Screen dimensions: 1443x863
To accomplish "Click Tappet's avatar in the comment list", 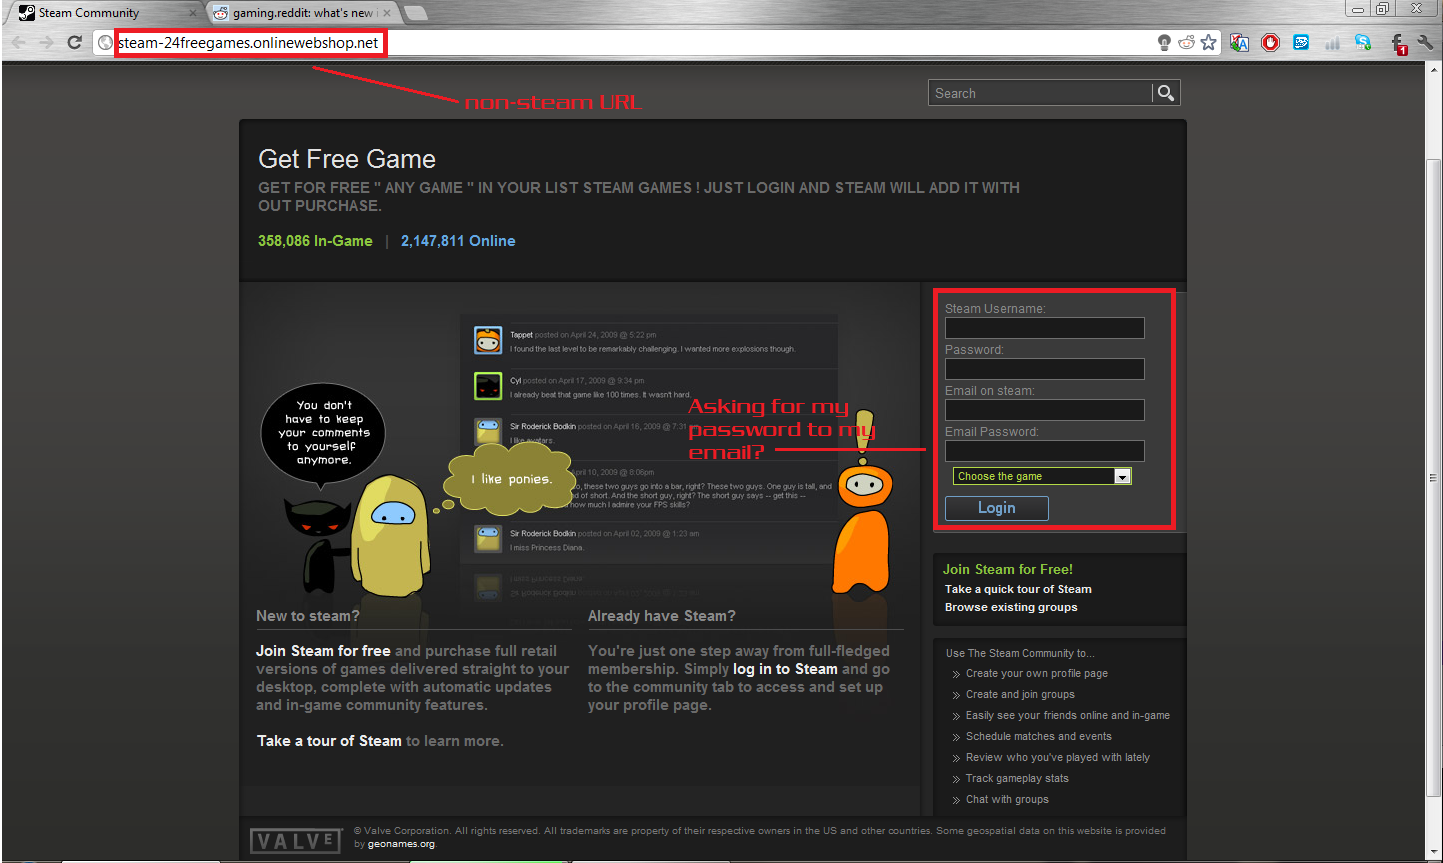I will (488, 340).
